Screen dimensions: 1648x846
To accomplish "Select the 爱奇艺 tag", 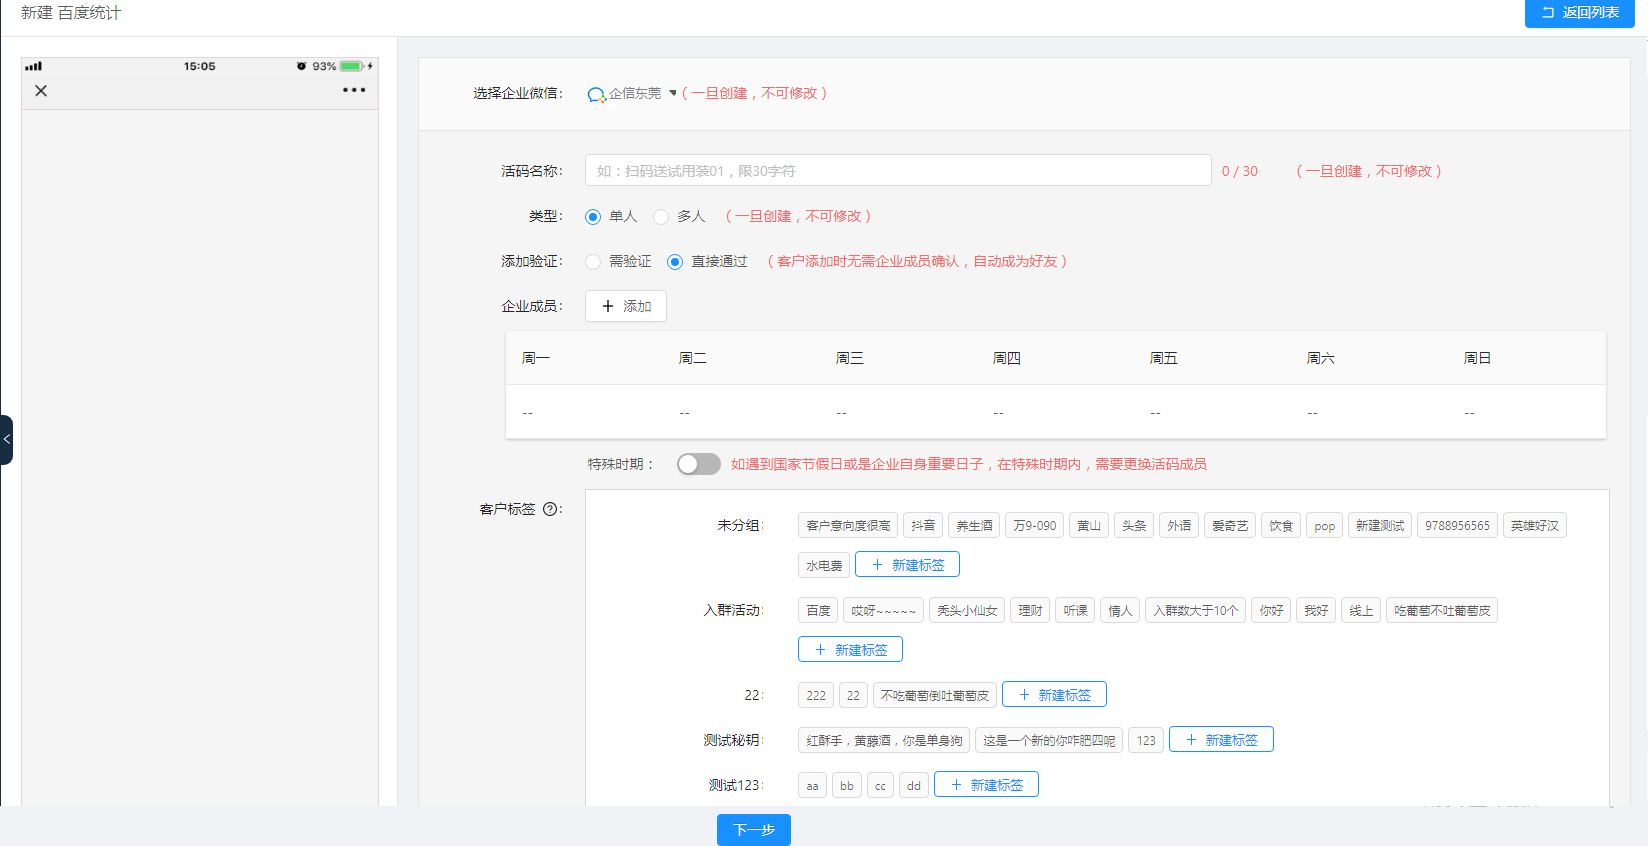I will tap(1230, 525).
